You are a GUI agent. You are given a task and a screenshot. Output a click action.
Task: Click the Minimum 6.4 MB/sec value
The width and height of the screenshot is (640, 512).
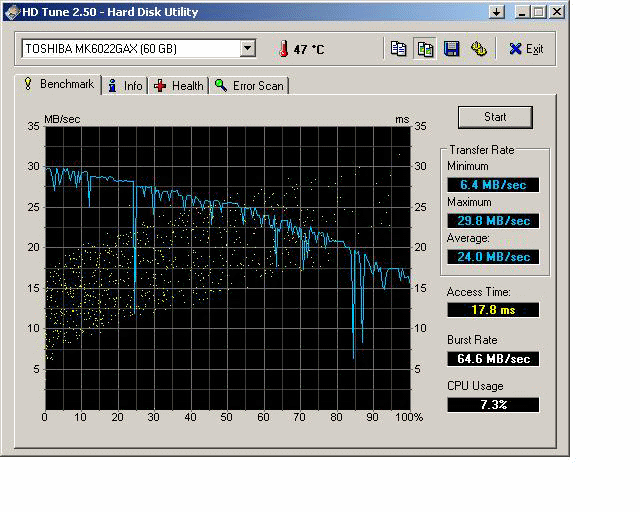pyautogui.click(x=493, y=185)
